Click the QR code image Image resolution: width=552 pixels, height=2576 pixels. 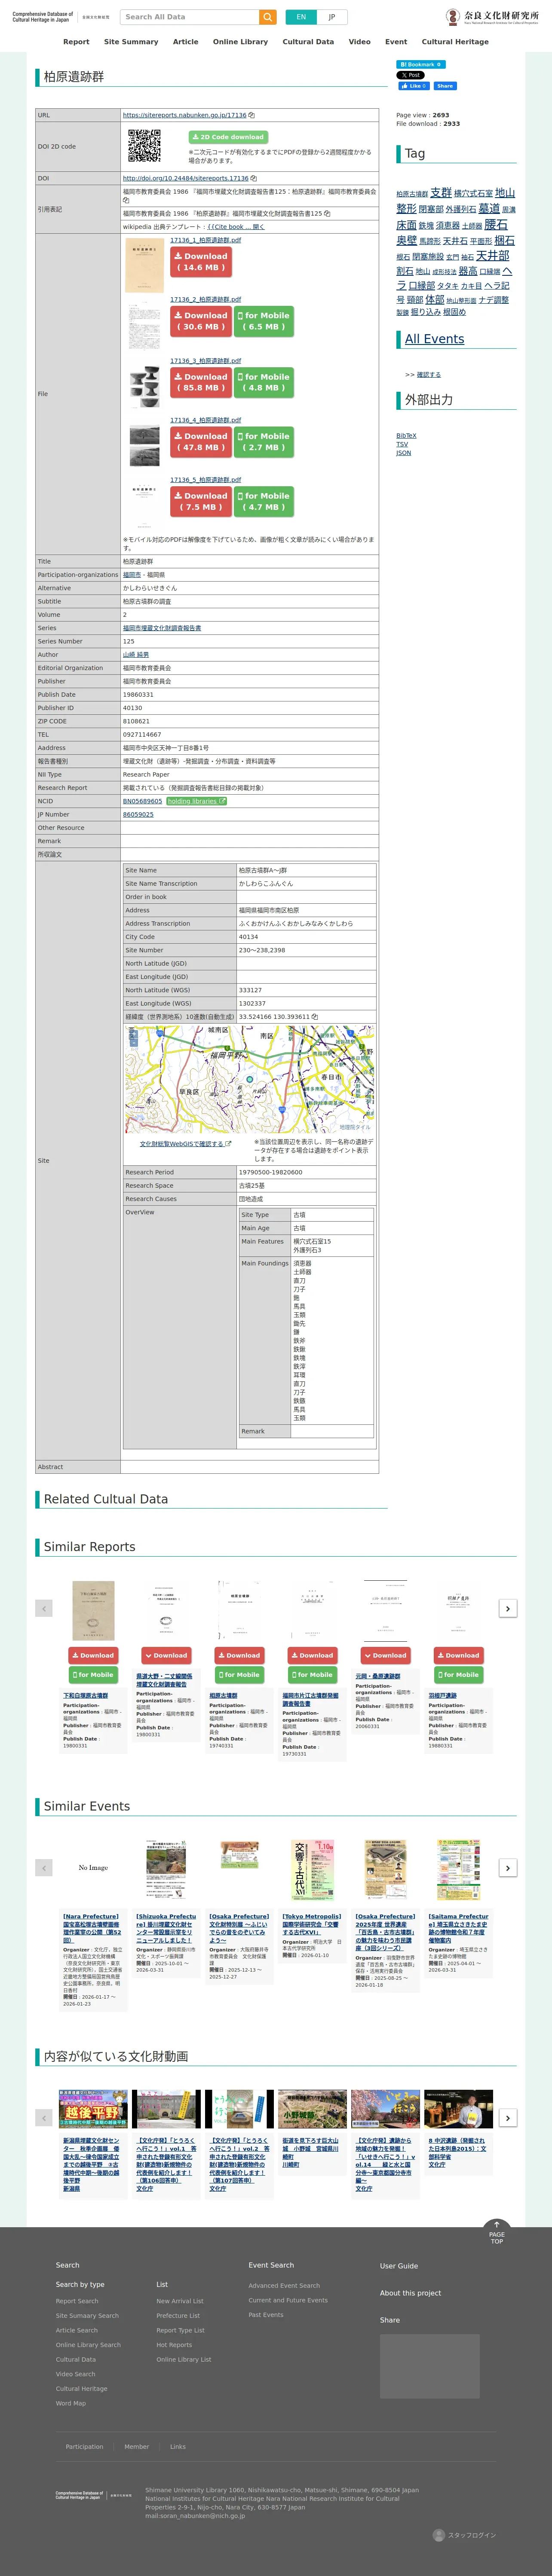[144, 146]
